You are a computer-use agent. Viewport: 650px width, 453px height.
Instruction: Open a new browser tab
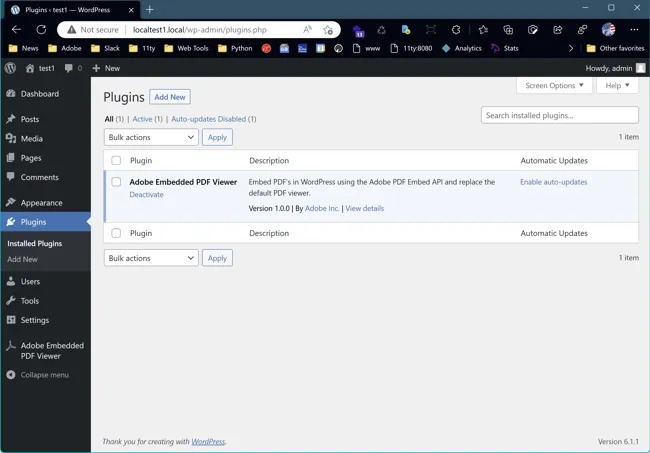(x=150, y=9)
